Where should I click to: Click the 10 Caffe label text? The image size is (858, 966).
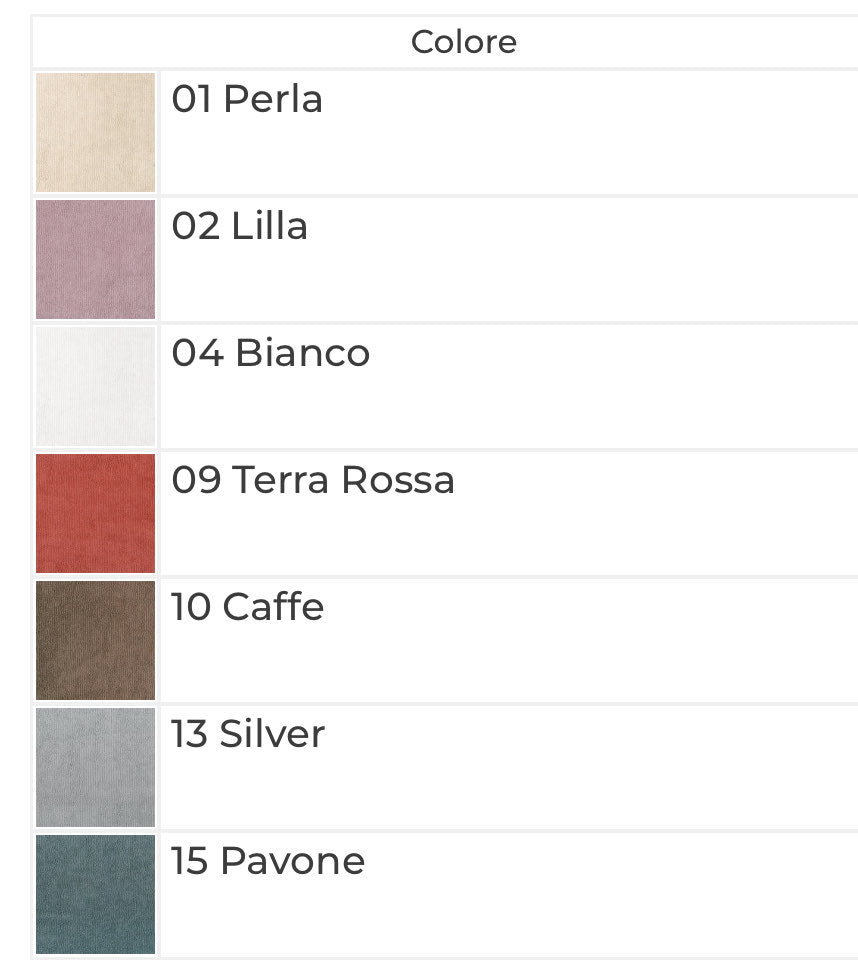tap(248, 606)
